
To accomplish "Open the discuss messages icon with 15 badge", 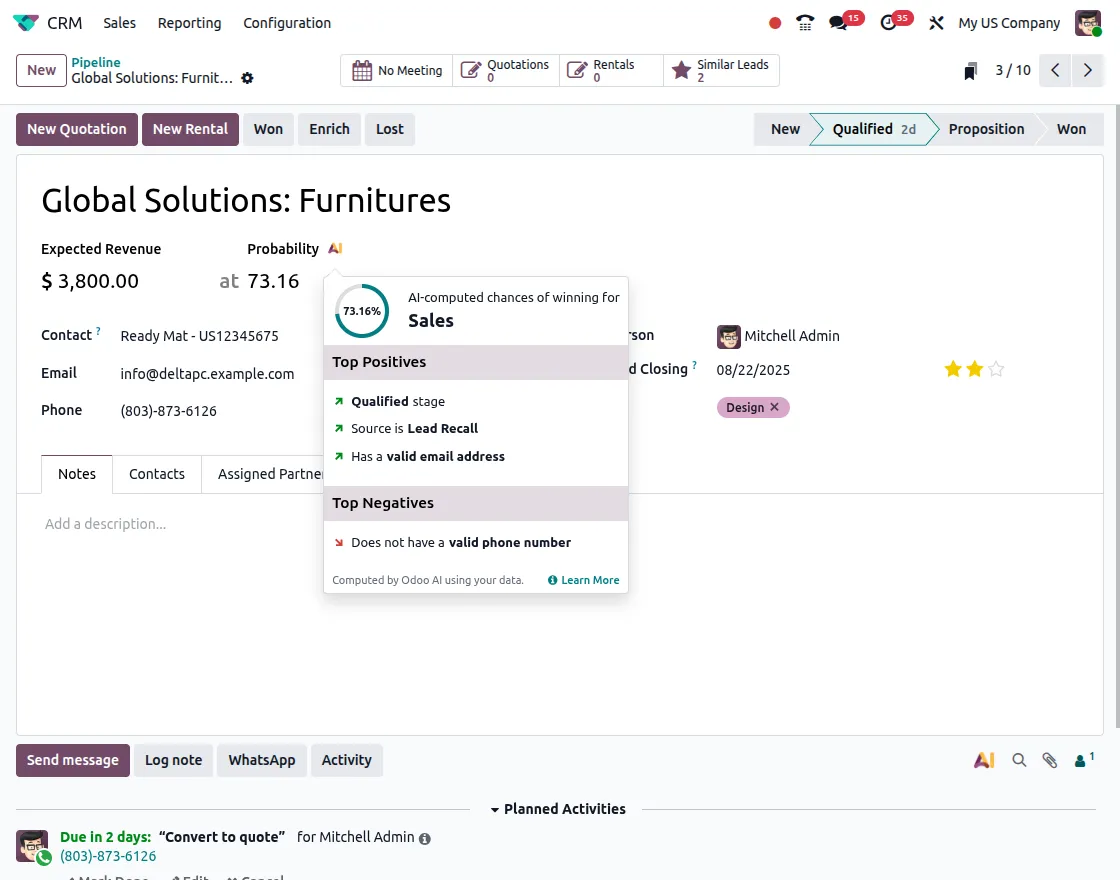I will [839, 23].
